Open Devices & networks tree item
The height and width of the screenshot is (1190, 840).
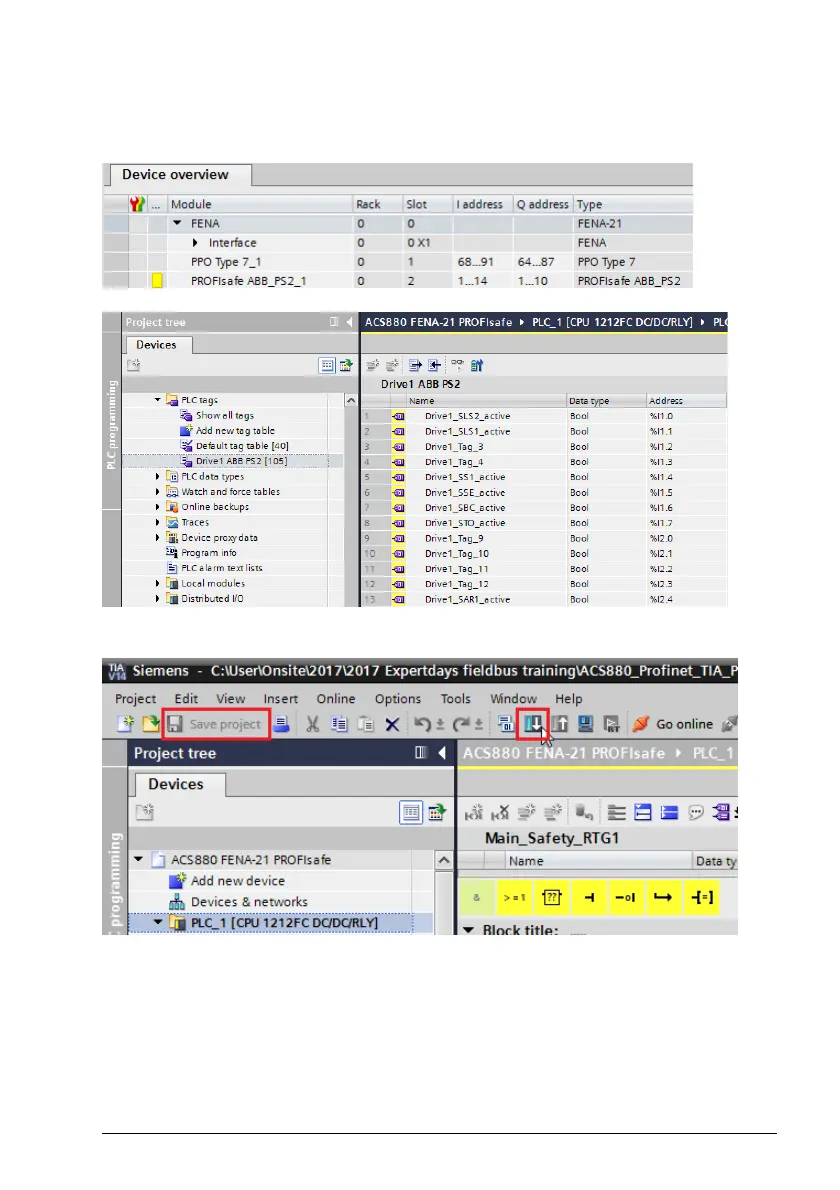point(249,902)
